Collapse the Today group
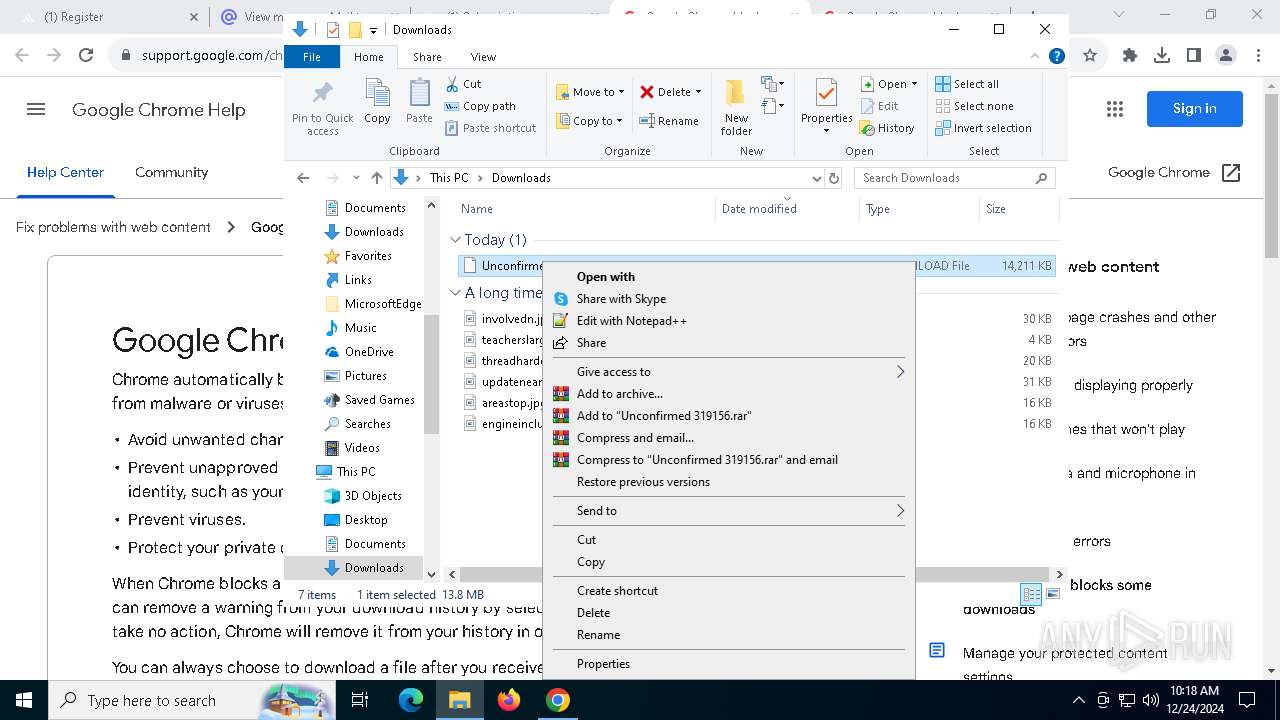Screen dimensions: 1280x720 point(455,240)
